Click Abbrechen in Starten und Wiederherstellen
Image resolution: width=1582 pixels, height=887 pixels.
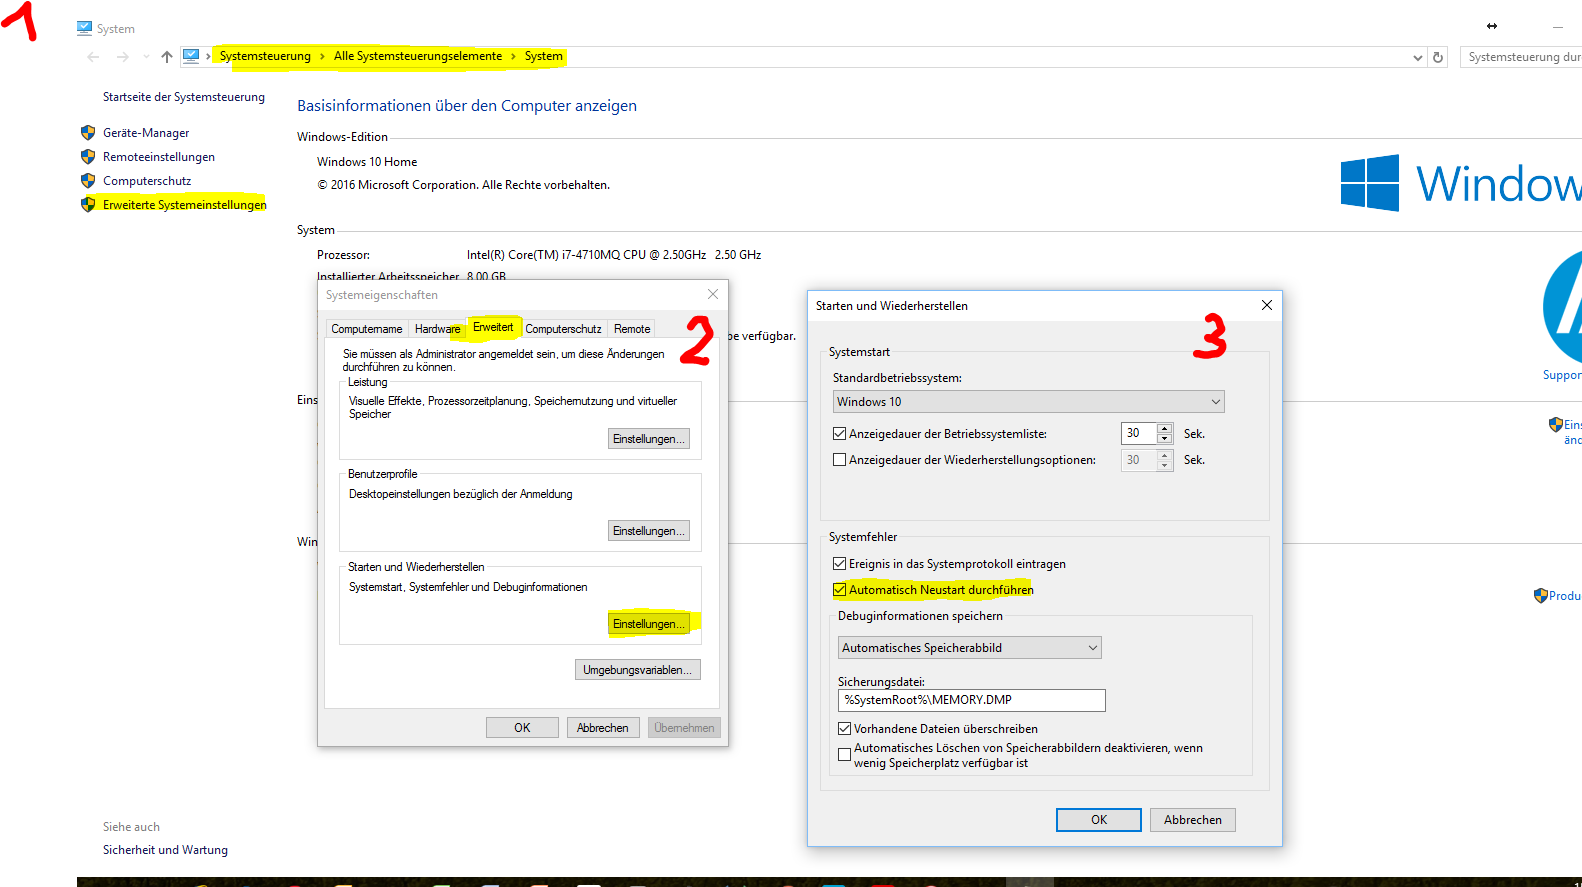pyautogui.click(x=1193, y=820)
